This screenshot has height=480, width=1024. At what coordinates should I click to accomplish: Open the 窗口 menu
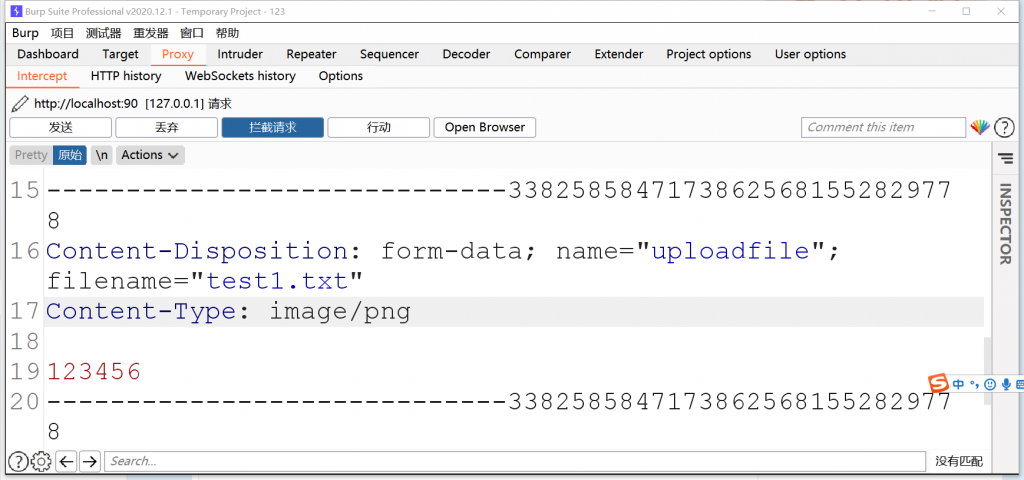pyautogui.click(x=192, y=33)
